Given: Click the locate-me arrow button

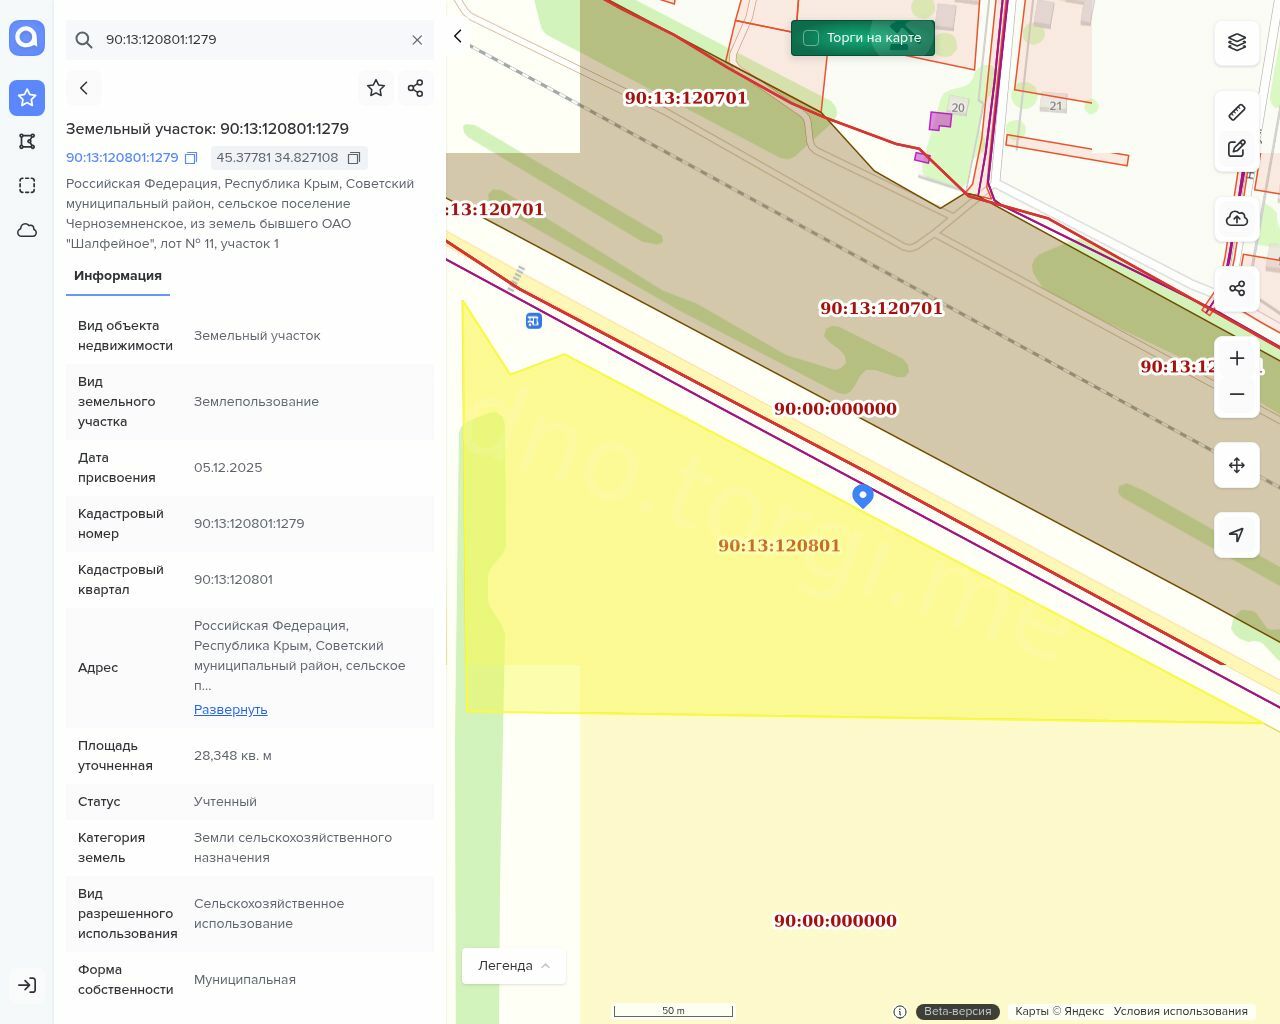Looking at the screenshot, I should [1237, 535].
